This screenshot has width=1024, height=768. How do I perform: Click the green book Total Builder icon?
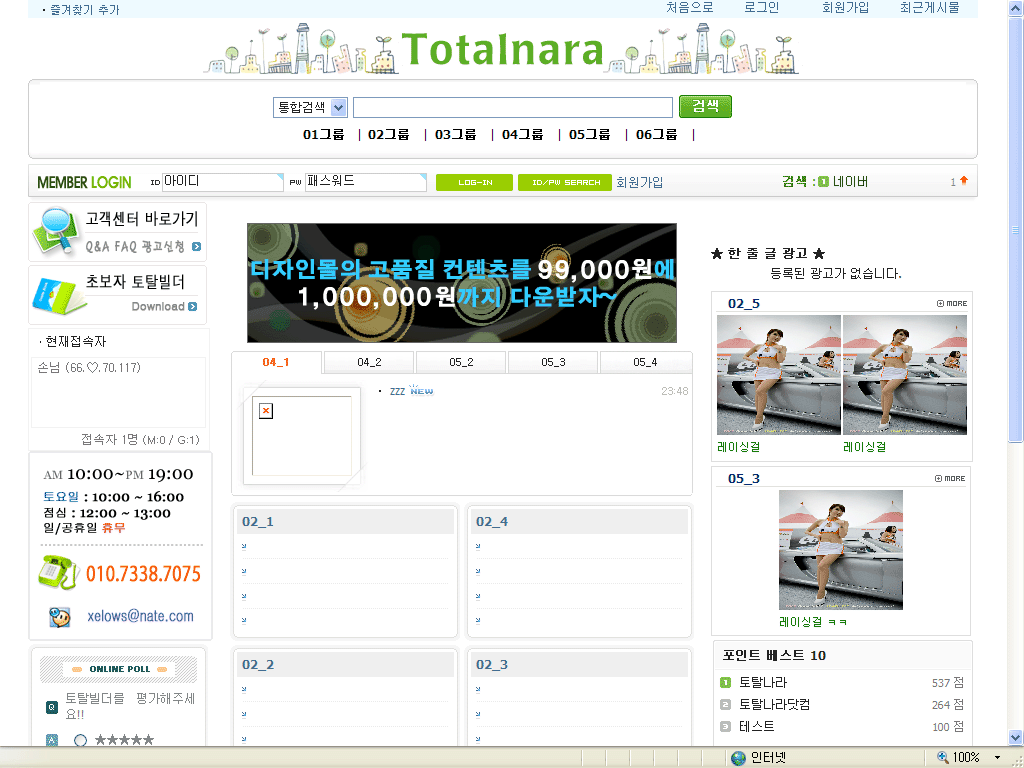[59, 296]
